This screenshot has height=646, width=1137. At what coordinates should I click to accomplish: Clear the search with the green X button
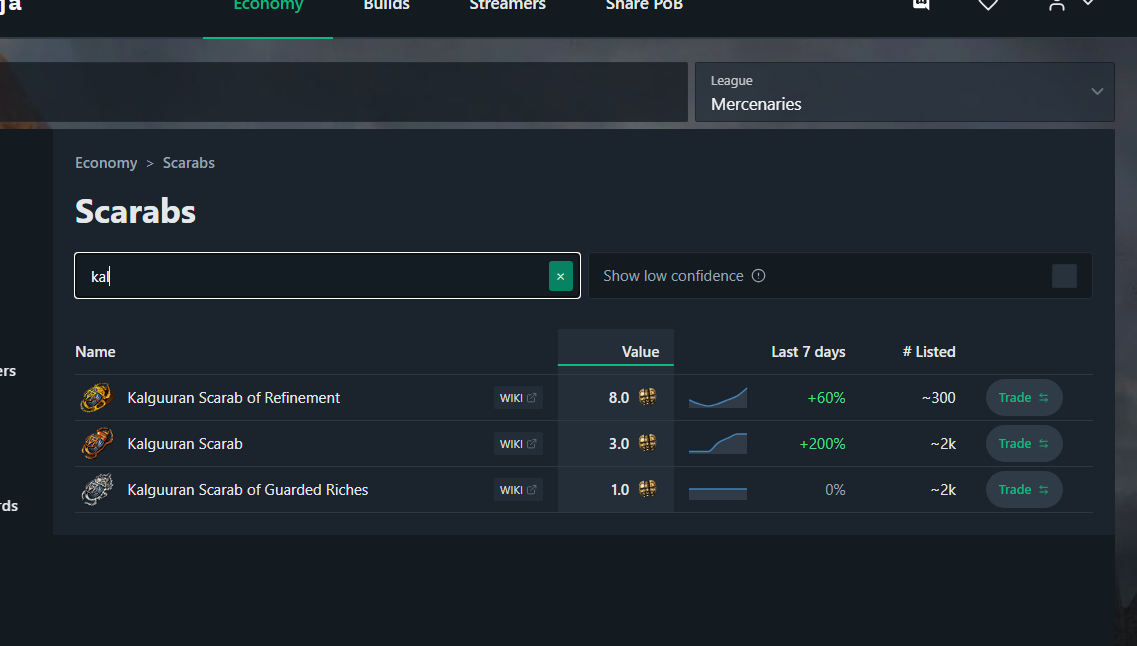tap(561, 276)
